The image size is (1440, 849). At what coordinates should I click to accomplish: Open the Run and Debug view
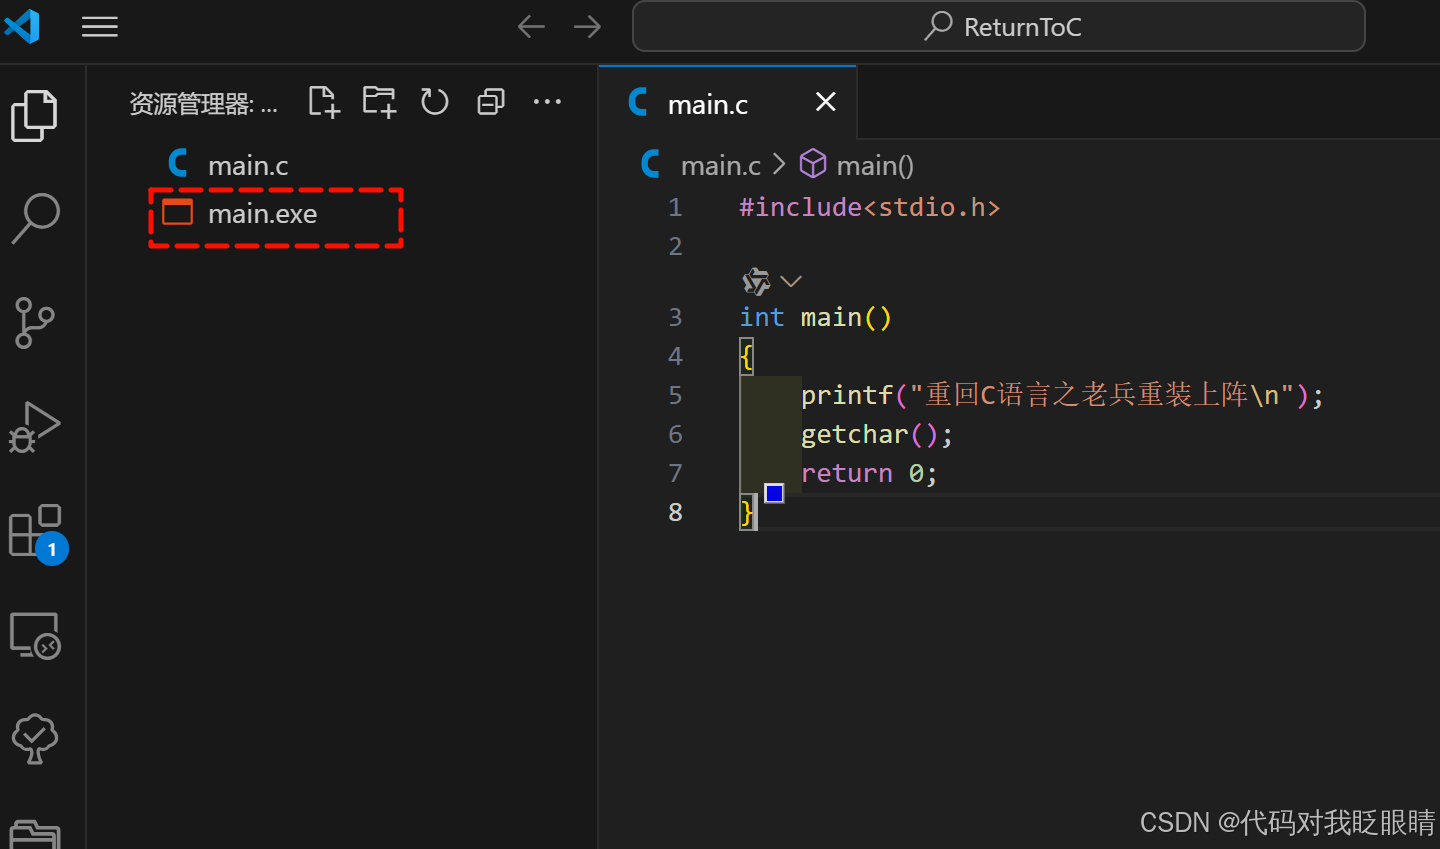[35, 427]
